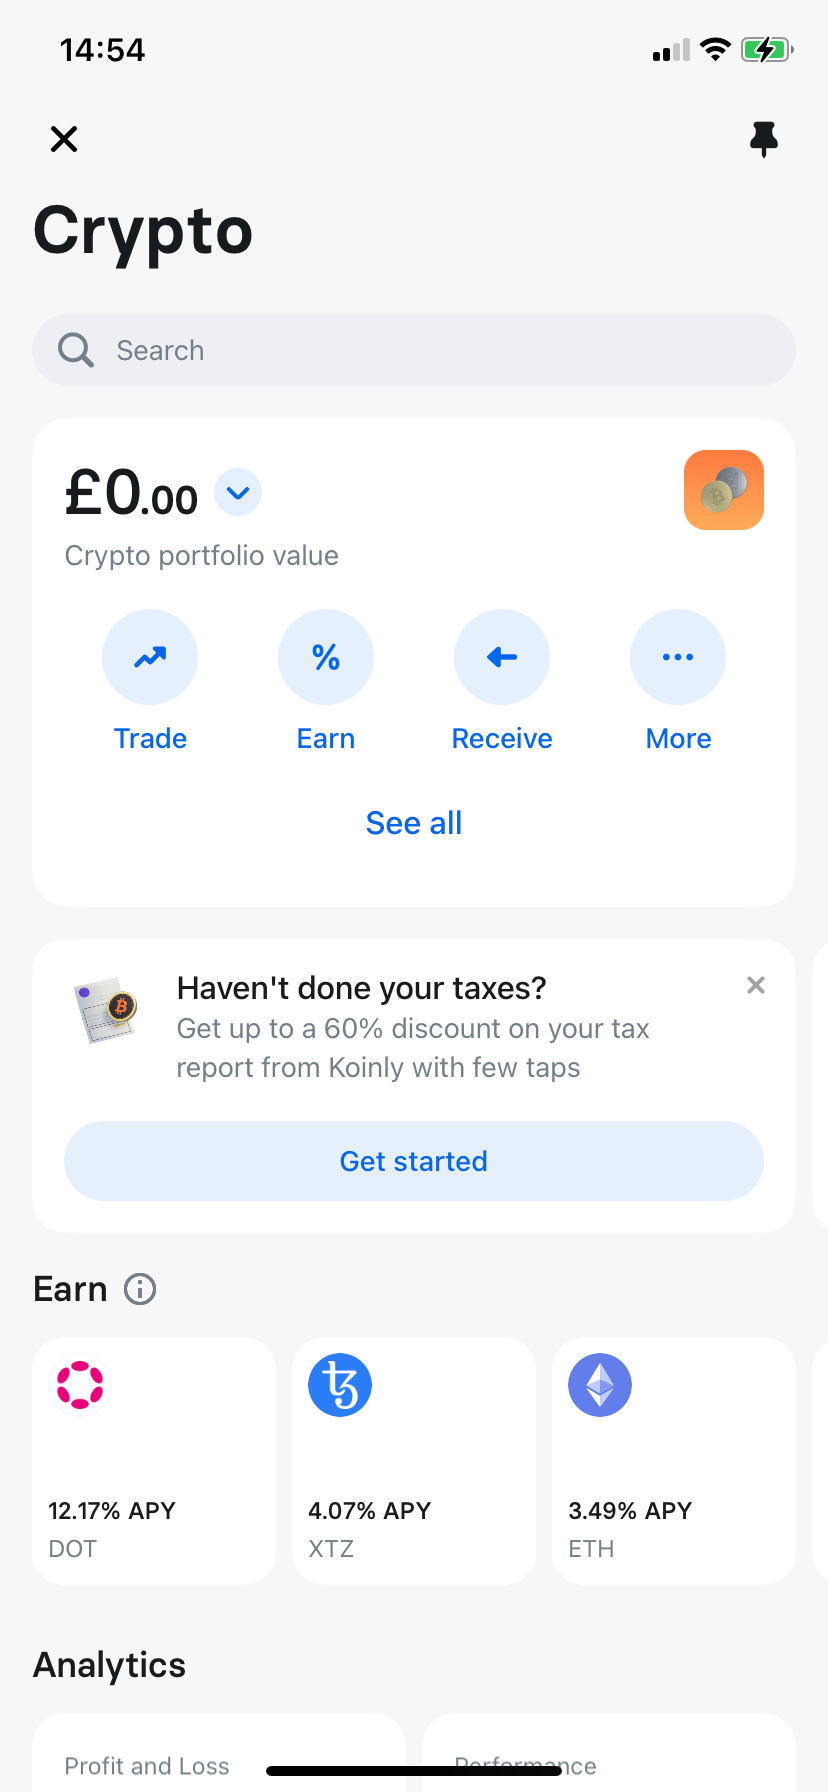The height and width of the screenshot is (1792, 828).
Task: Close the Crypto screen with X
Action: click(64, 139)
